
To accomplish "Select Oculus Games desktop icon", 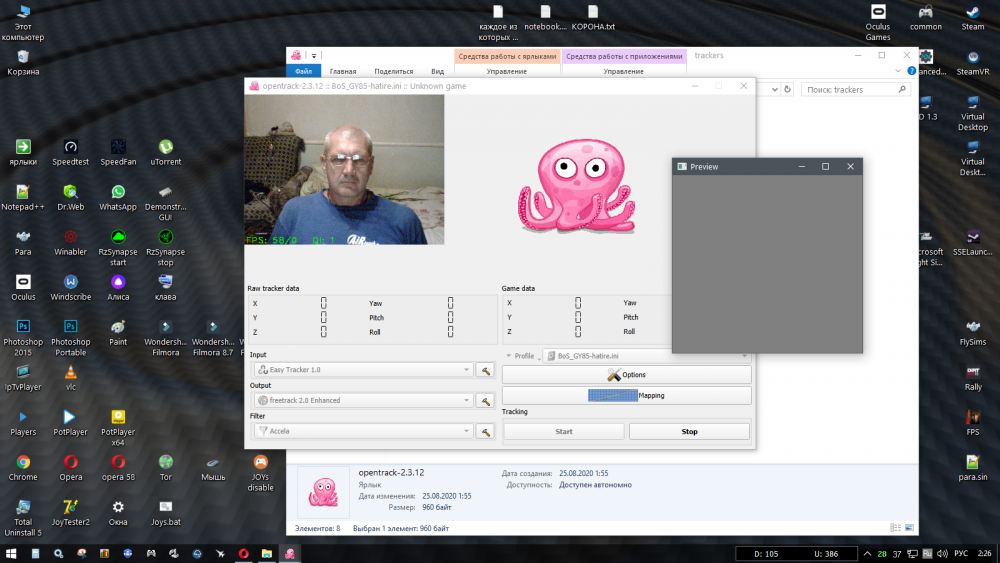I will coord(877,20).
